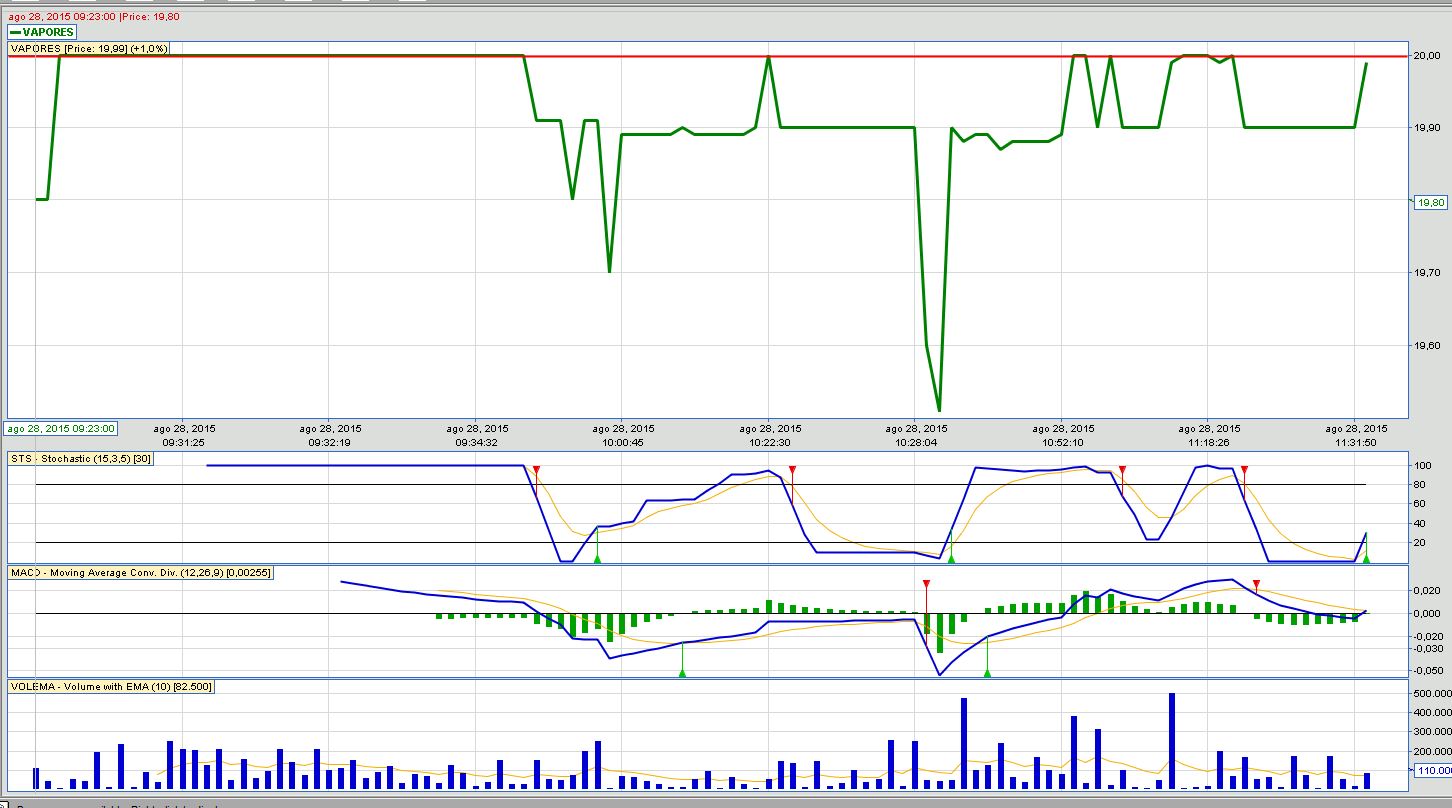Select the 10:52:10 time axis label
The width and height of the screenshot is (1452, 808).
coord(1062,441)
